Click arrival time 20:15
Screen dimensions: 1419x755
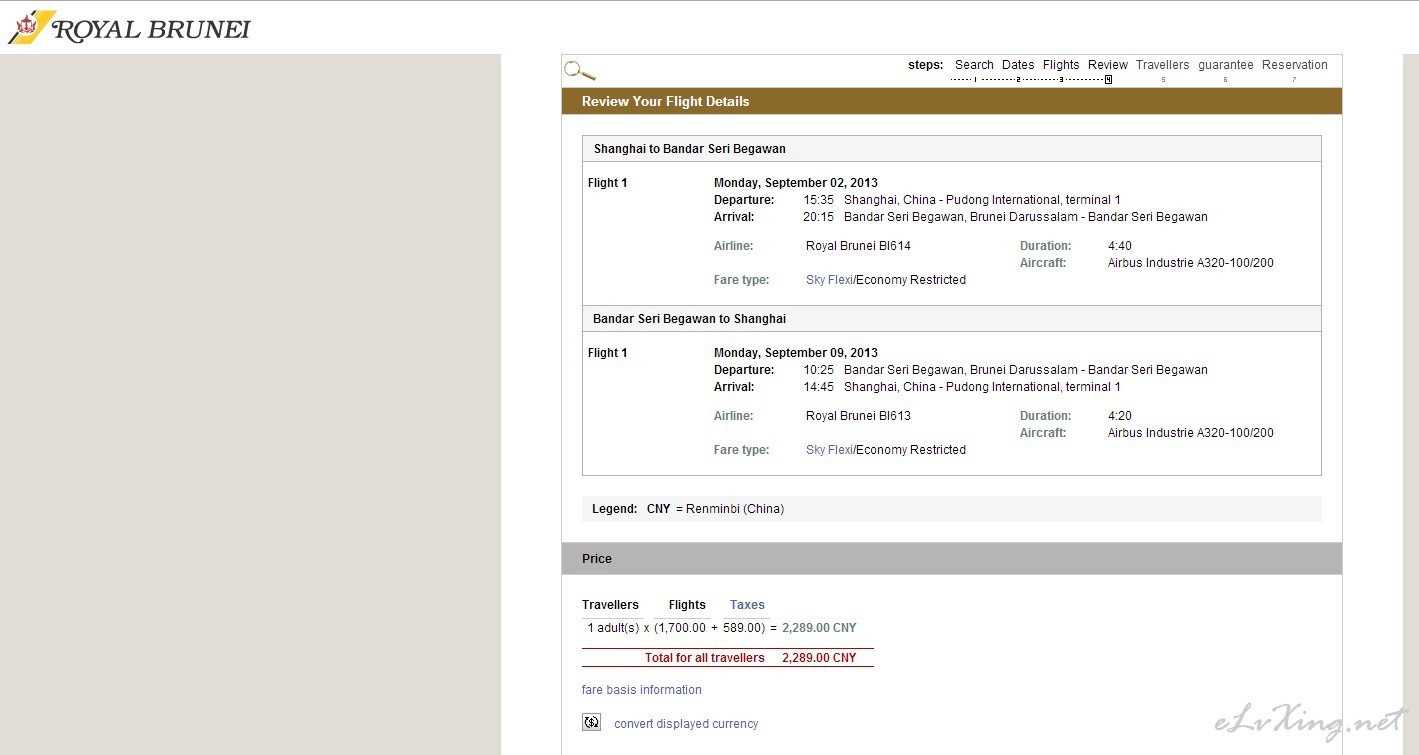coord(818,217)
